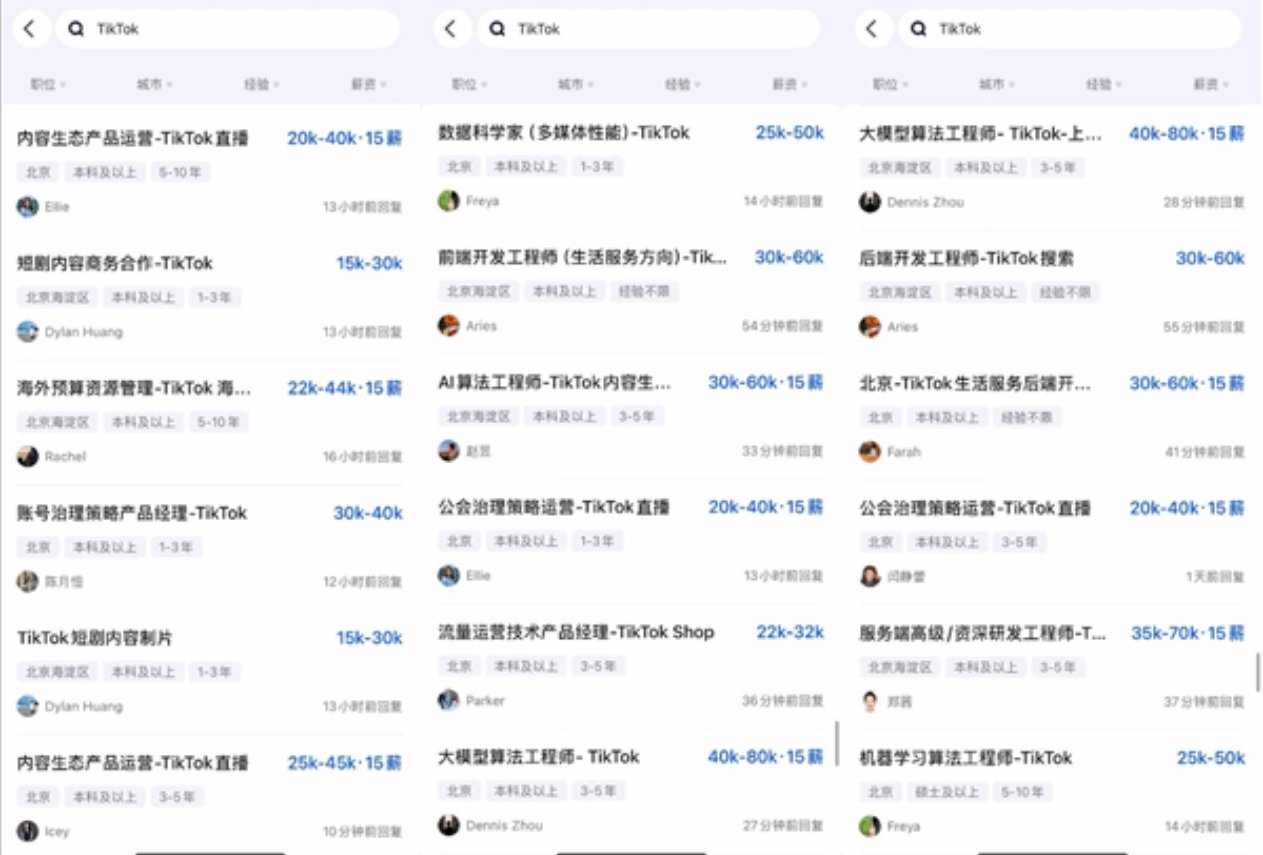Open the 职位 dropdown in the right screen

(x=891, y=85)
